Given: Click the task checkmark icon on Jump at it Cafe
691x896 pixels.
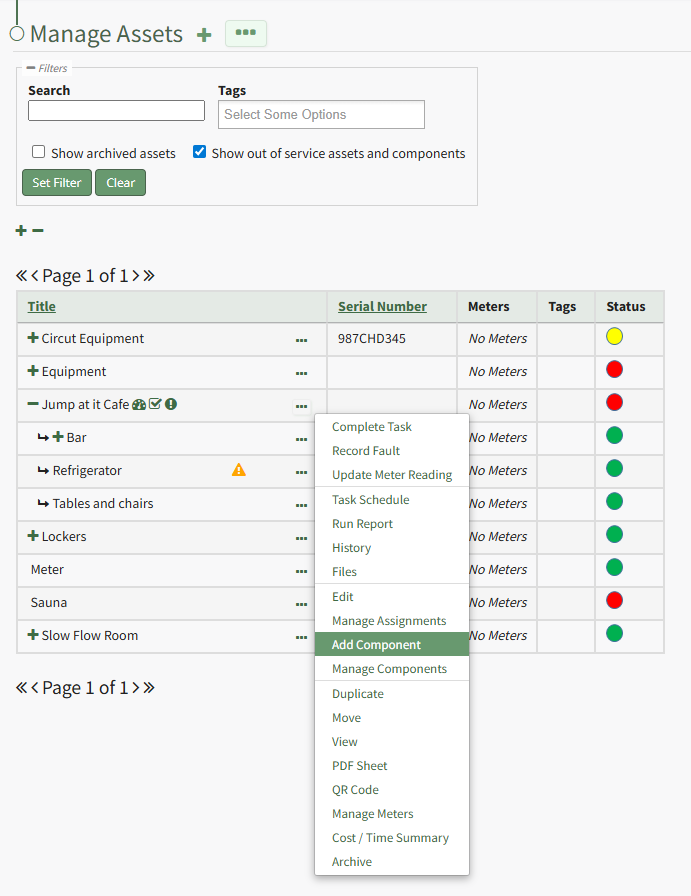Looking at the screenshot, I should coord(155,405).
